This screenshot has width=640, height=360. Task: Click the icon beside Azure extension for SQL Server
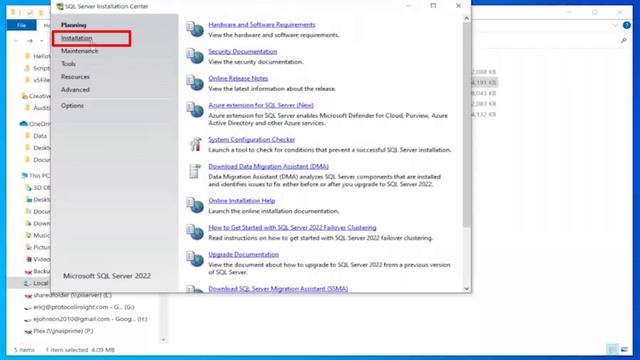[195, 110]
